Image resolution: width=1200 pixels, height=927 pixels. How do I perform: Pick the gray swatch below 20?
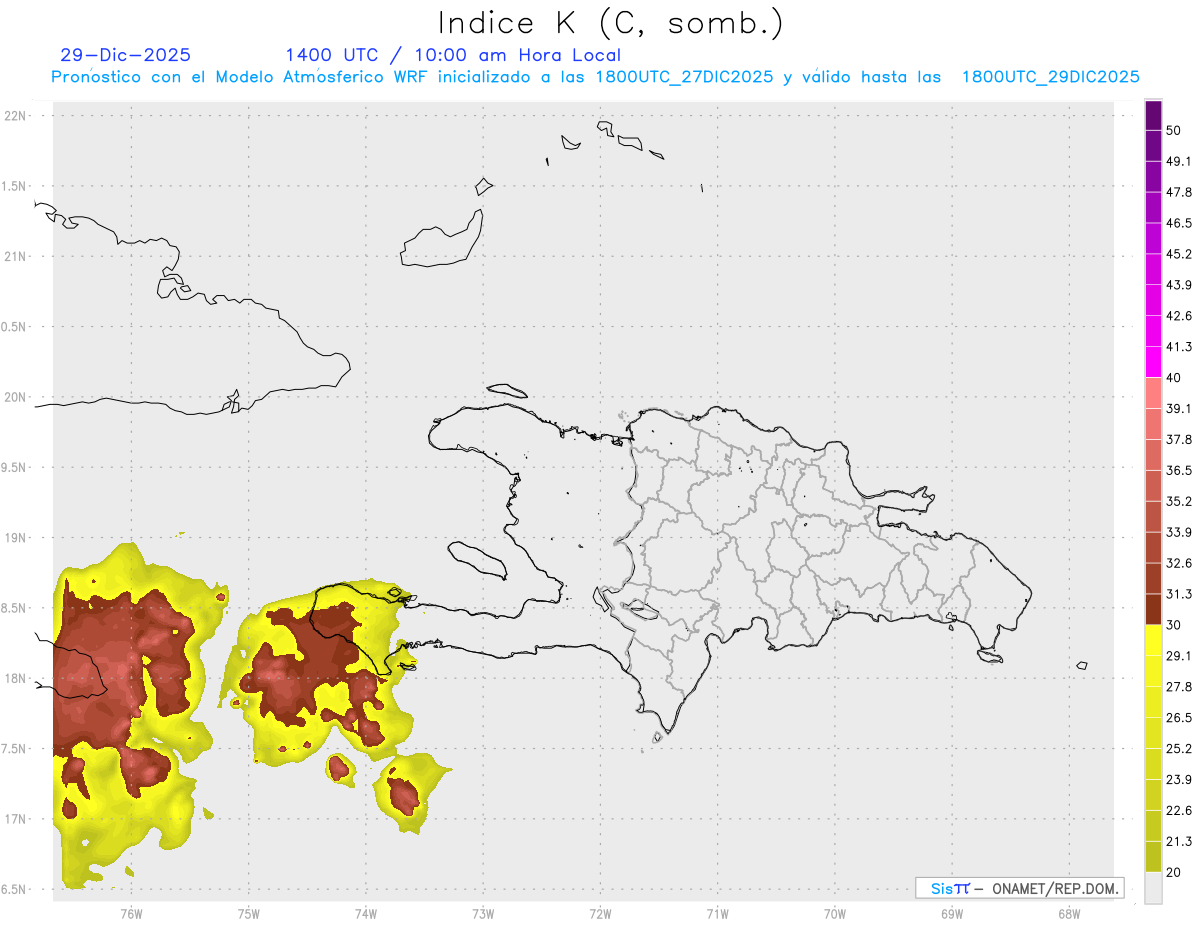click(x=1153, y=888)
